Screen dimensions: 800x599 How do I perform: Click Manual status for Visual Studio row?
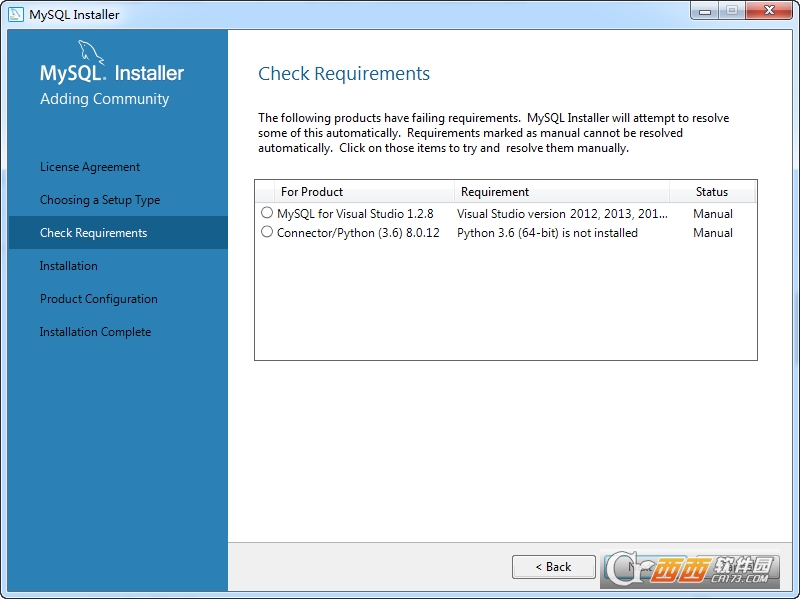[x=713, y=214]
